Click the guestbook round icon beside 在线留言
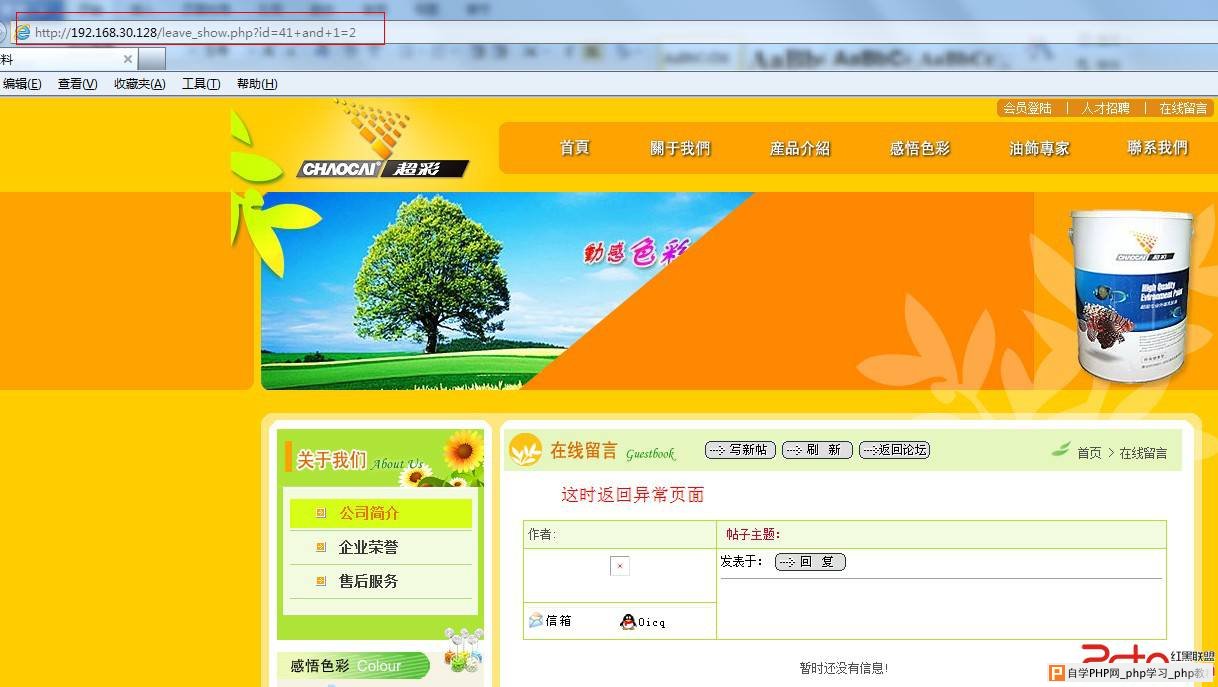The width and height of the screenshot is (1218, 687). pyautogui.click(x=525, y=451)
